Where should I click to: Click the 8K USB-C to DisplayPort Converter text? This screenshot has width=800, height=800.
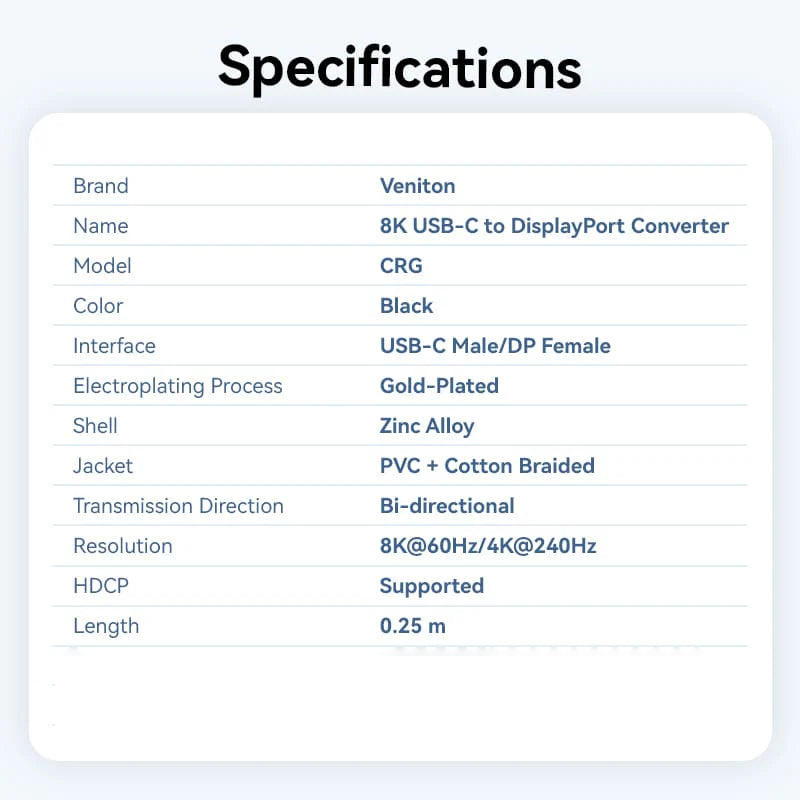(x=554, y=226)
